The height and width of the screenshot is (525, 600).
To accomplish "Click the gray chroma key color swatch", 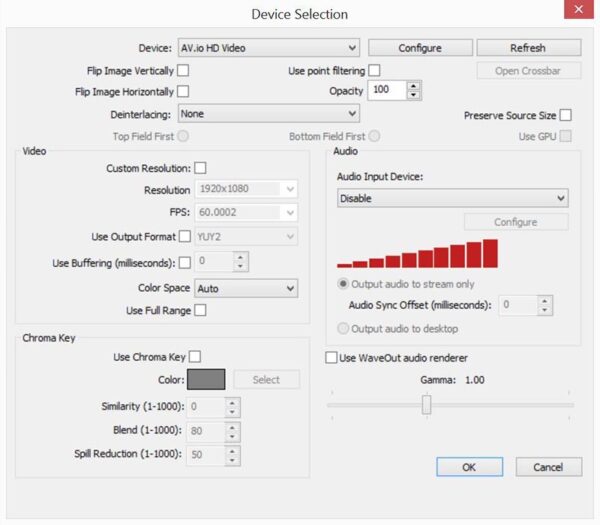I will click(204, 379).
